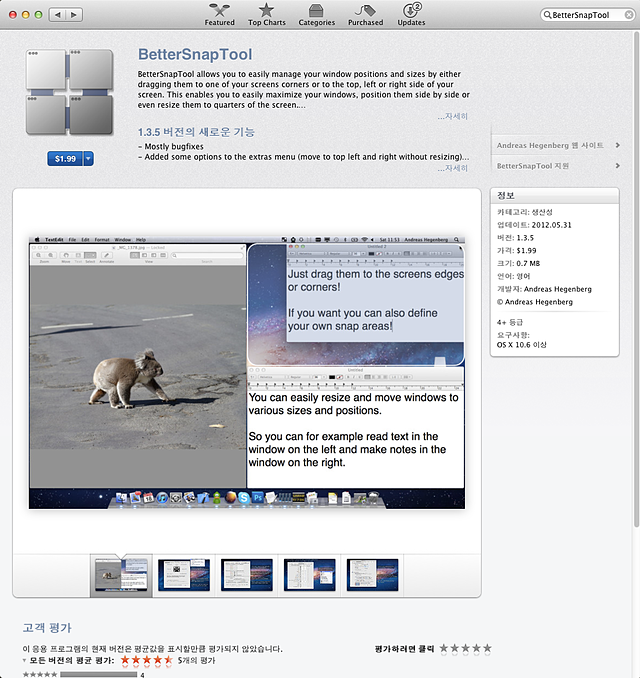Select the first screenshot thumbnail with the koala

(121, 575)
